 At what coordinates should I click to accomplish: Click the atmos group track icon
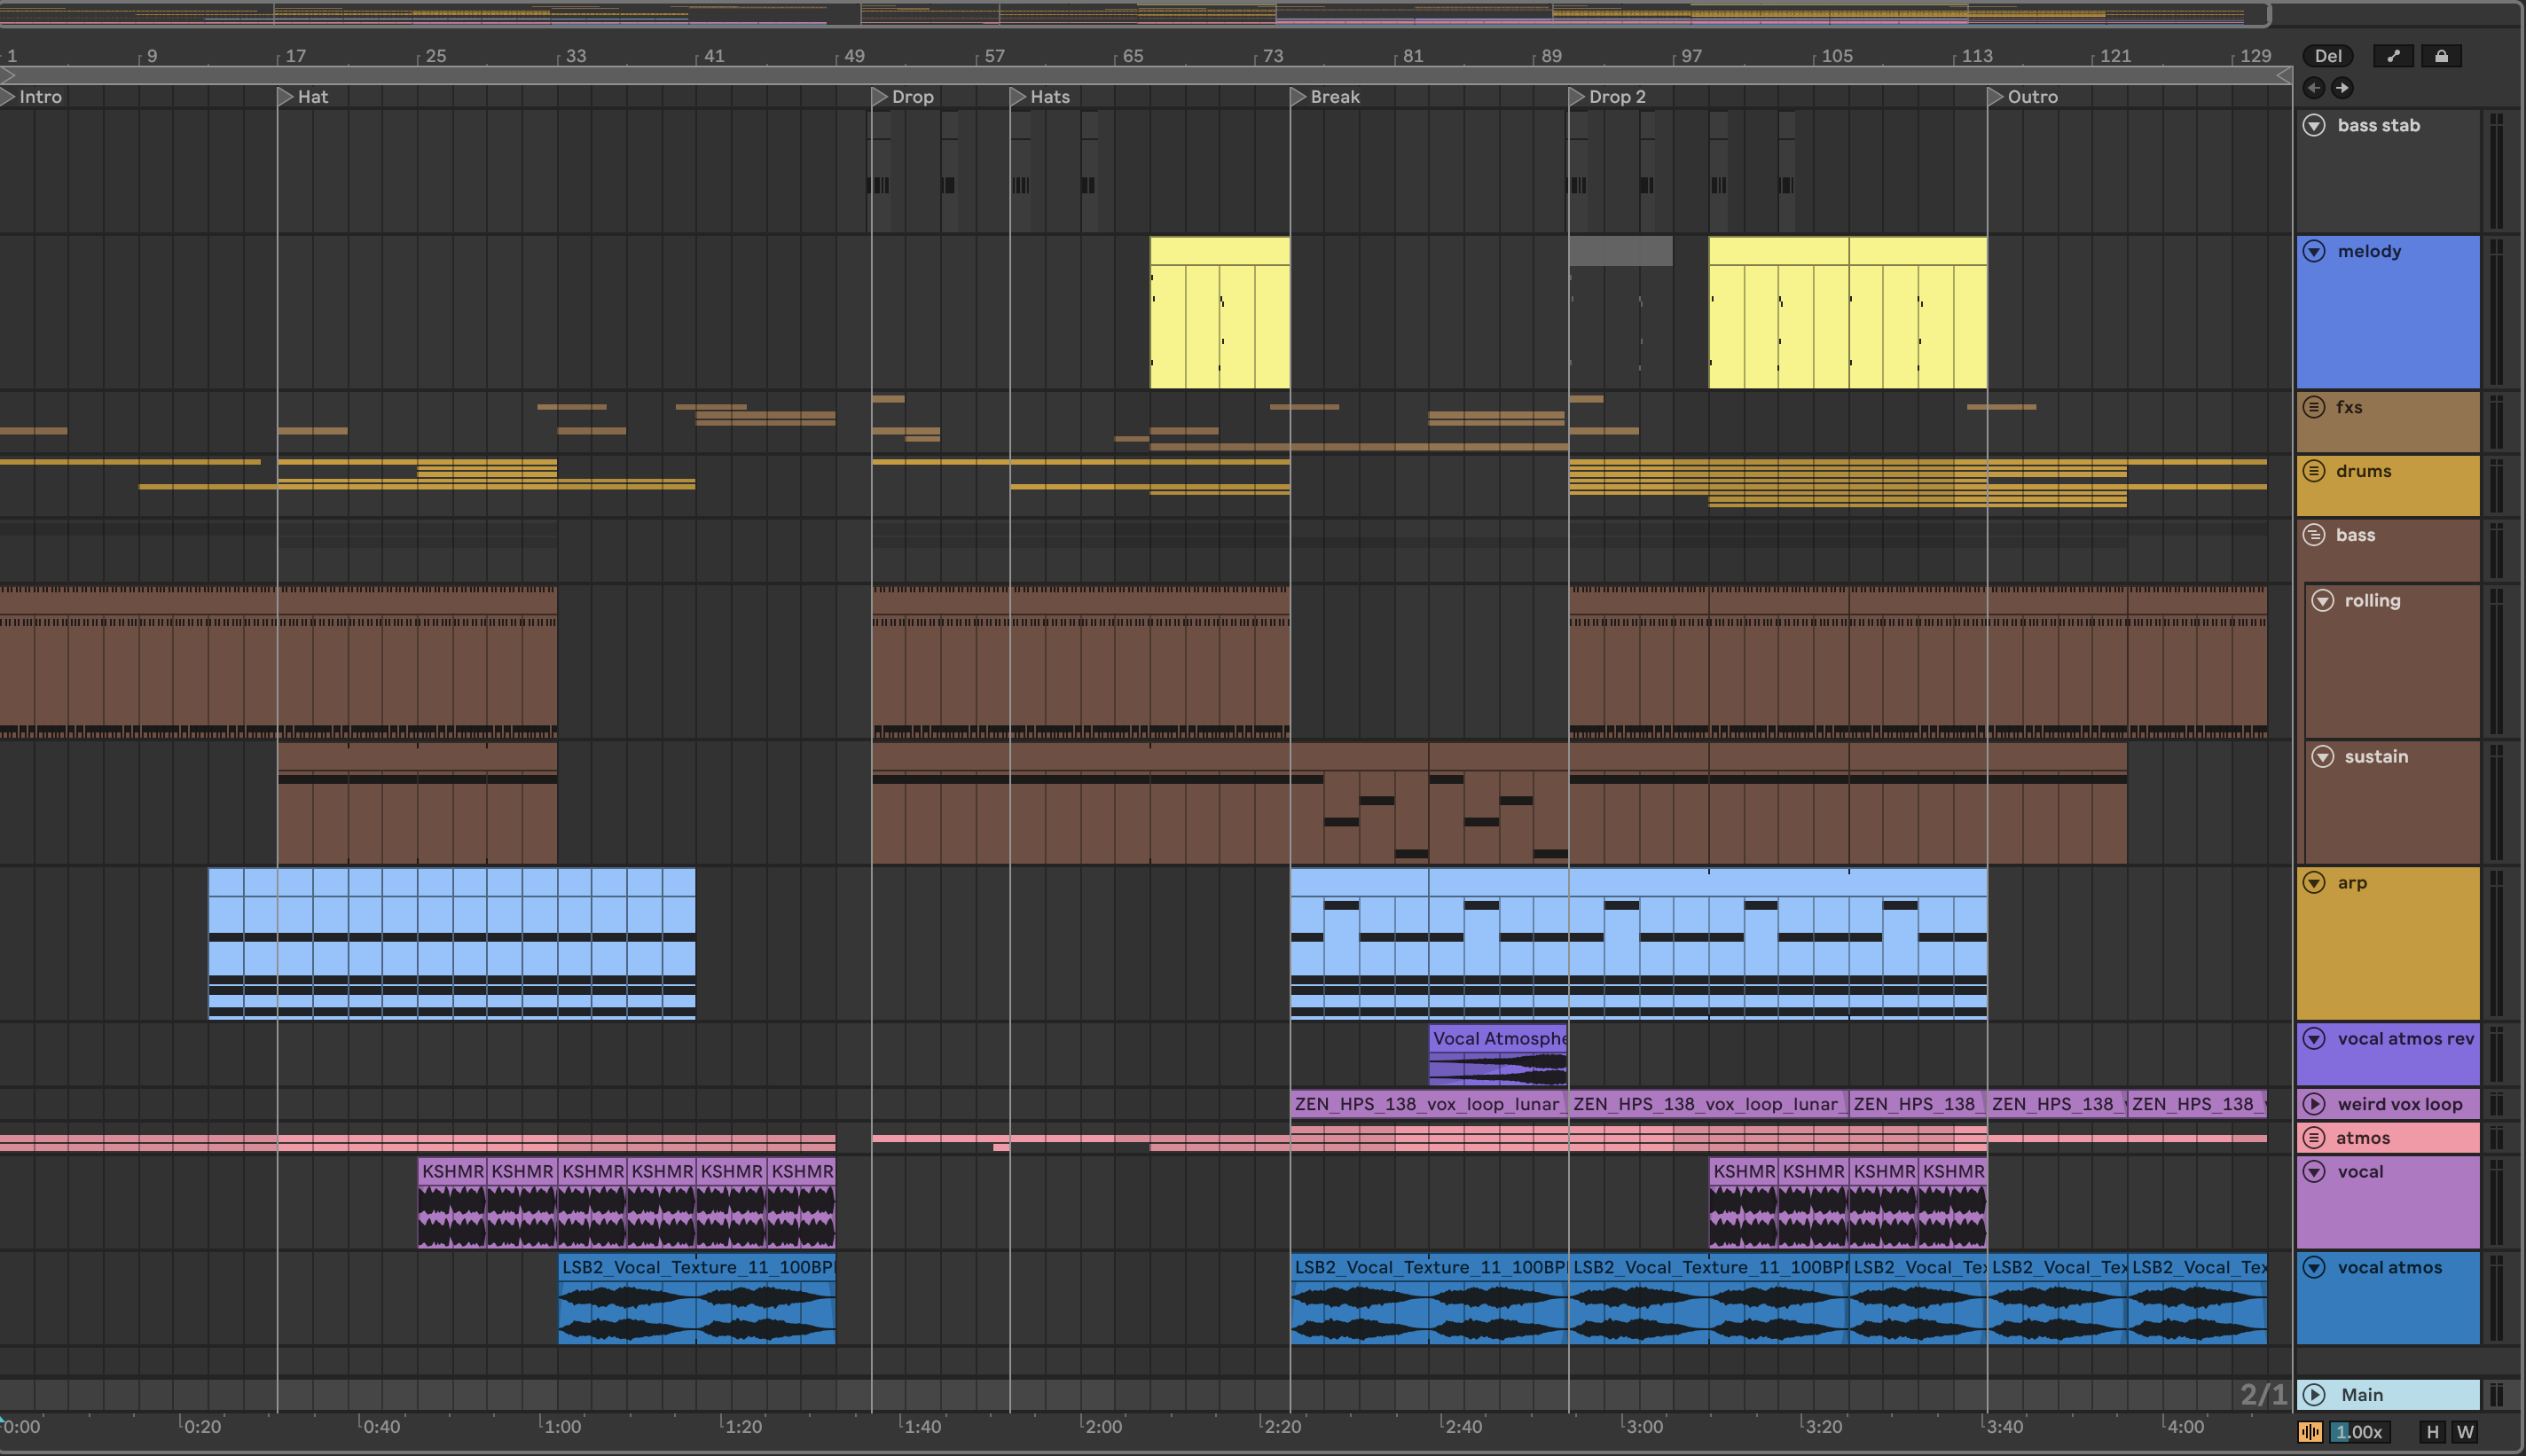2314,1138
